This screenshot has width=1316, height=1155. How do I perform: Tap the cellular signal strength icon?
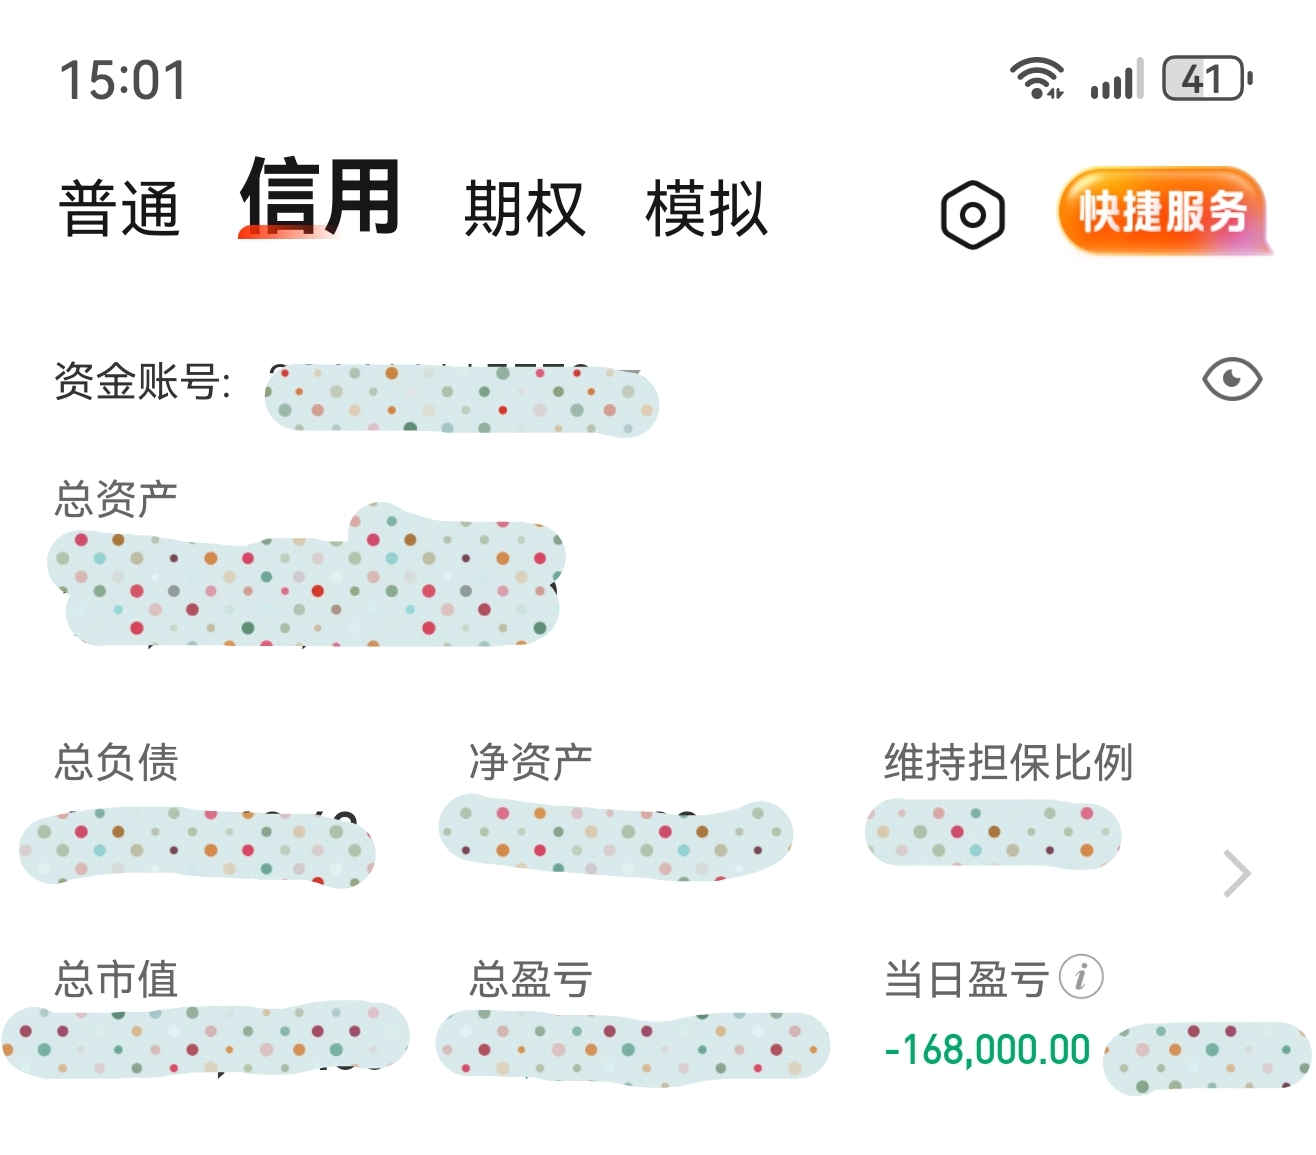pyautogui.click(x=1116, y=79)
